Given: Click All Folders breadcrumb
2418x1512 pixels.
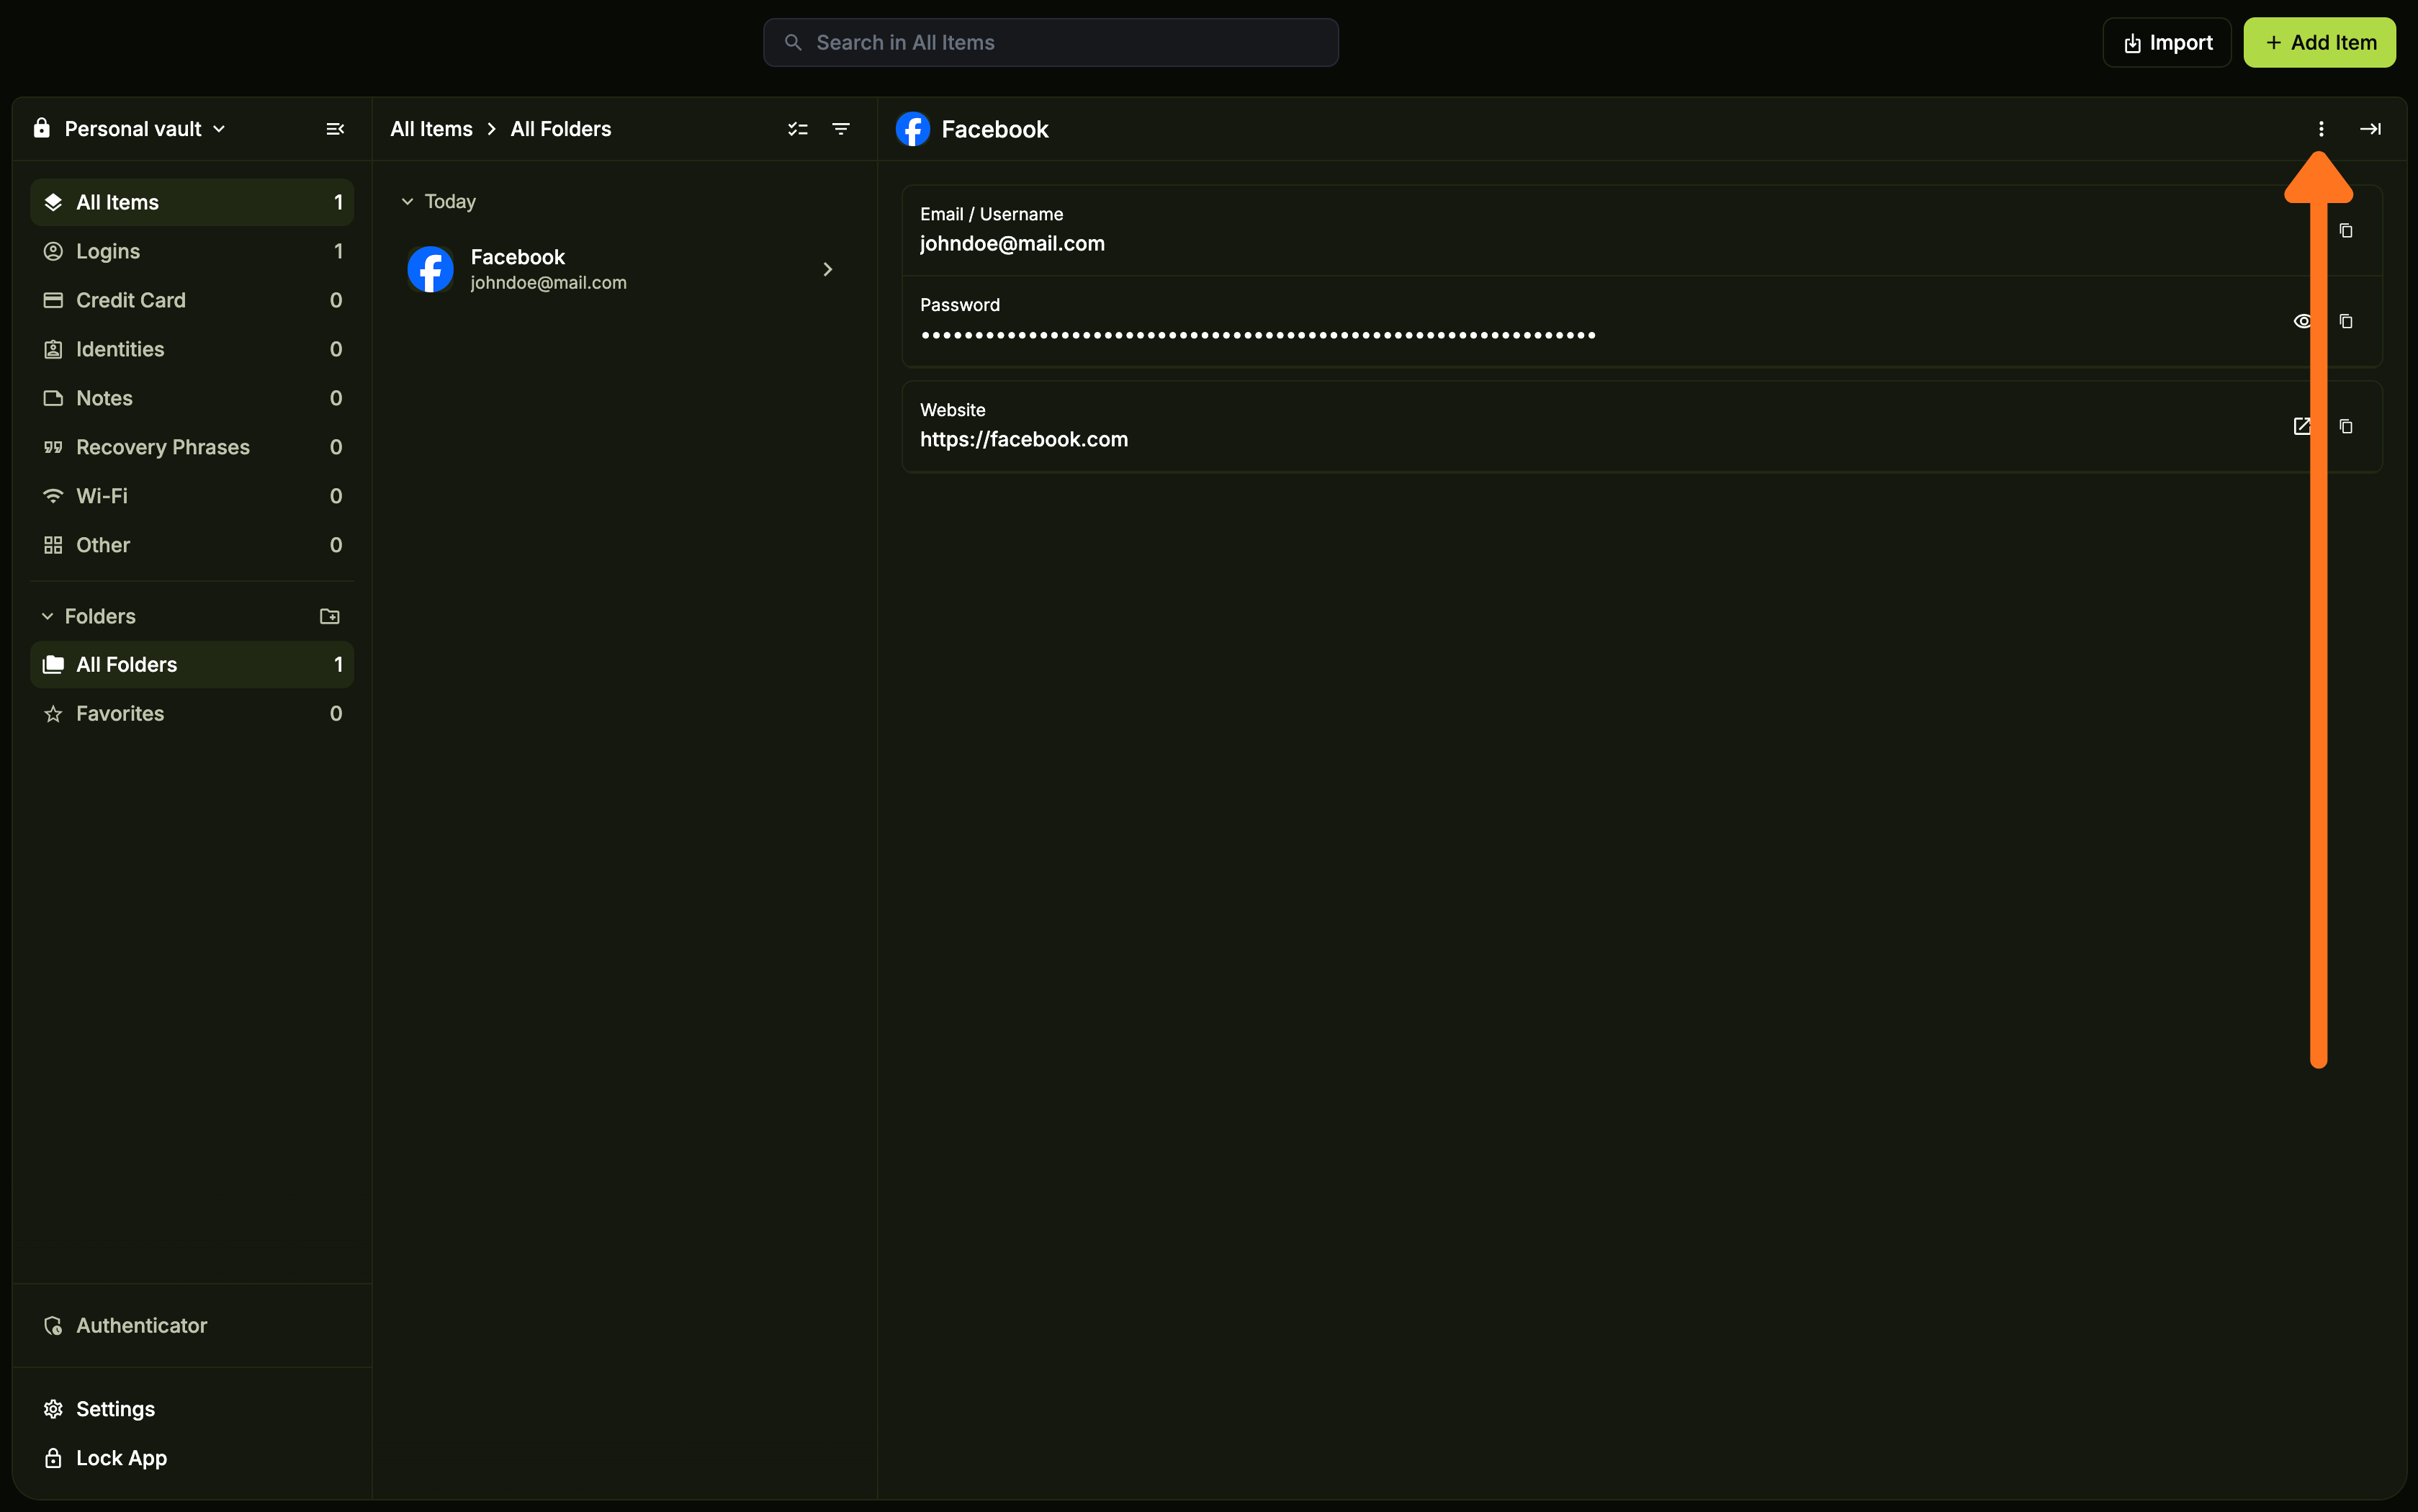Looking at the screenshot, I should [x=560, y=129].
